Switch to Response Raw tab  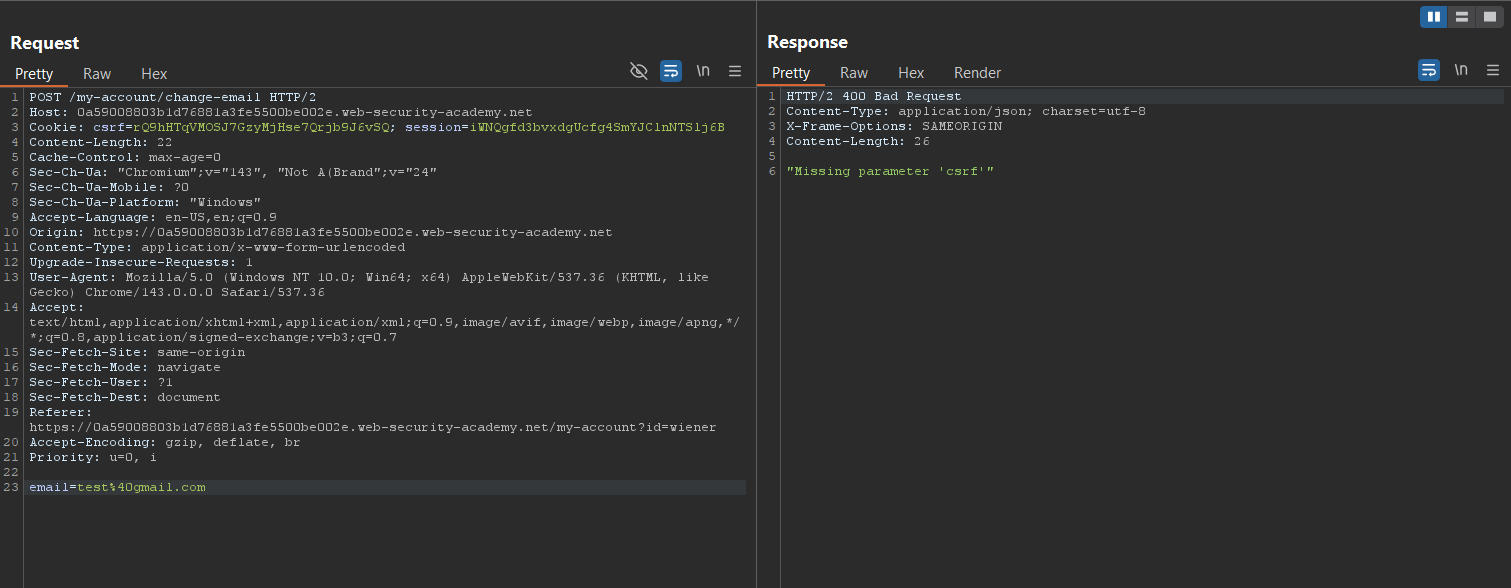854,73
